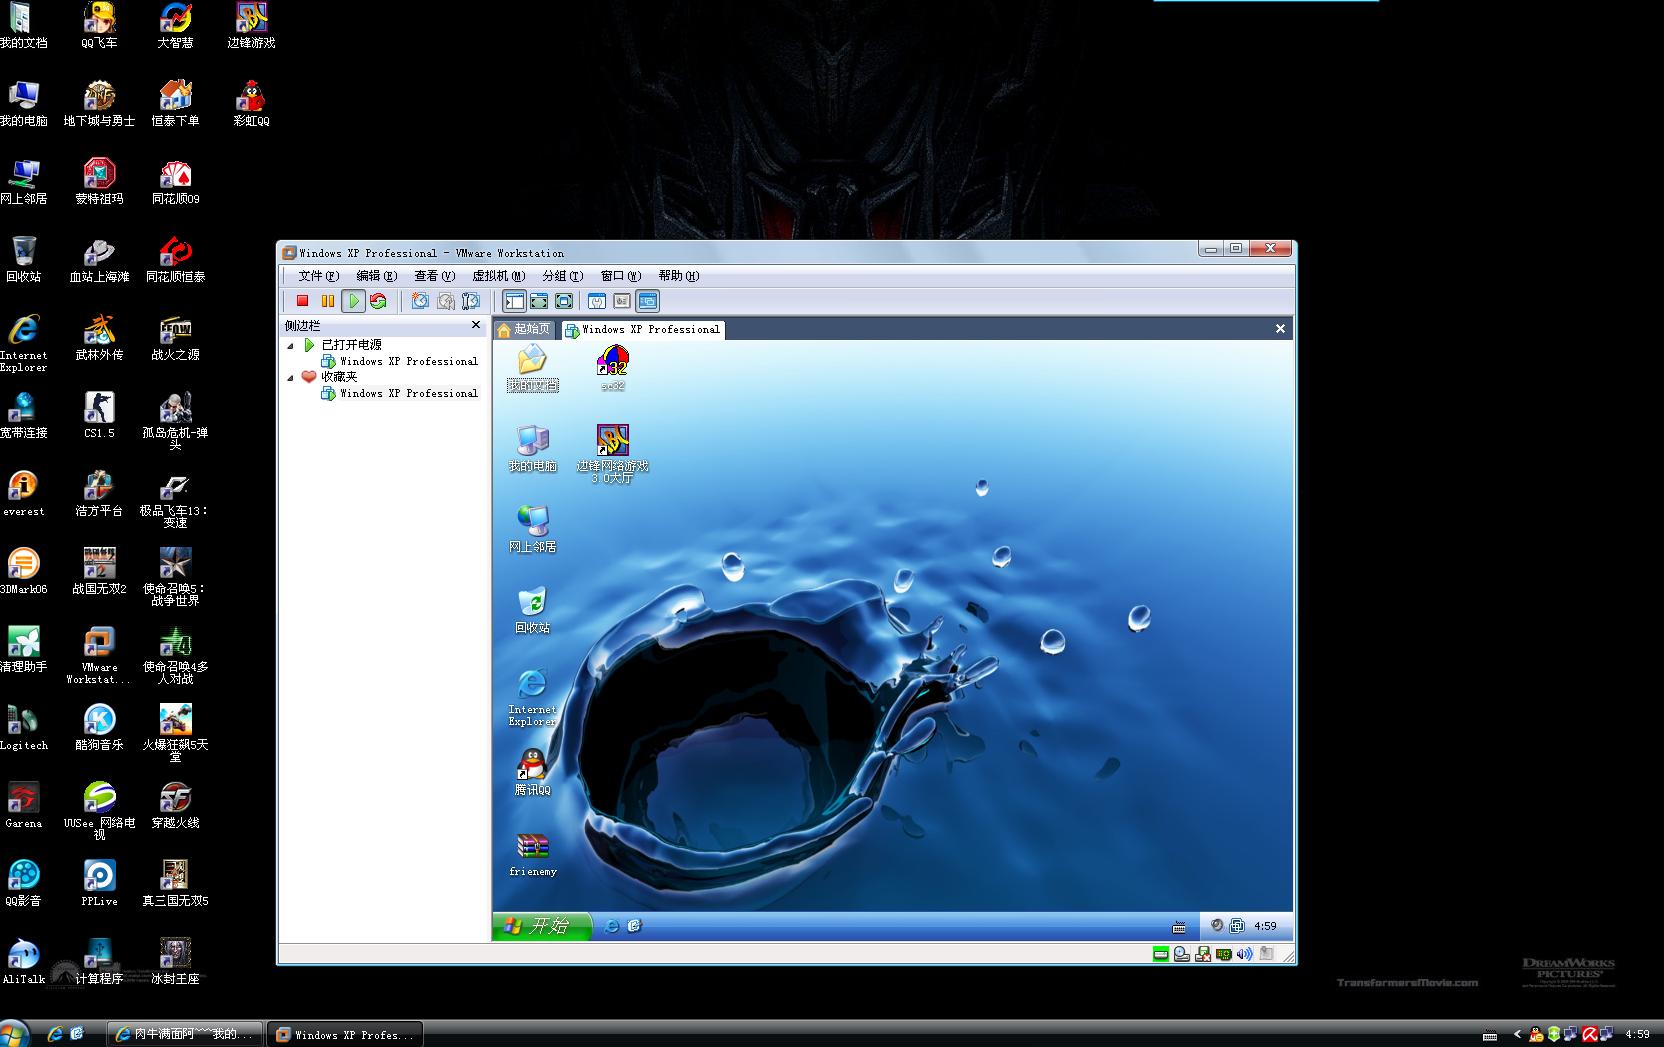The width and height of the screenshot is (1664, 1047).
Task: Click the sound device status icon
Action: coord(1245,954)
